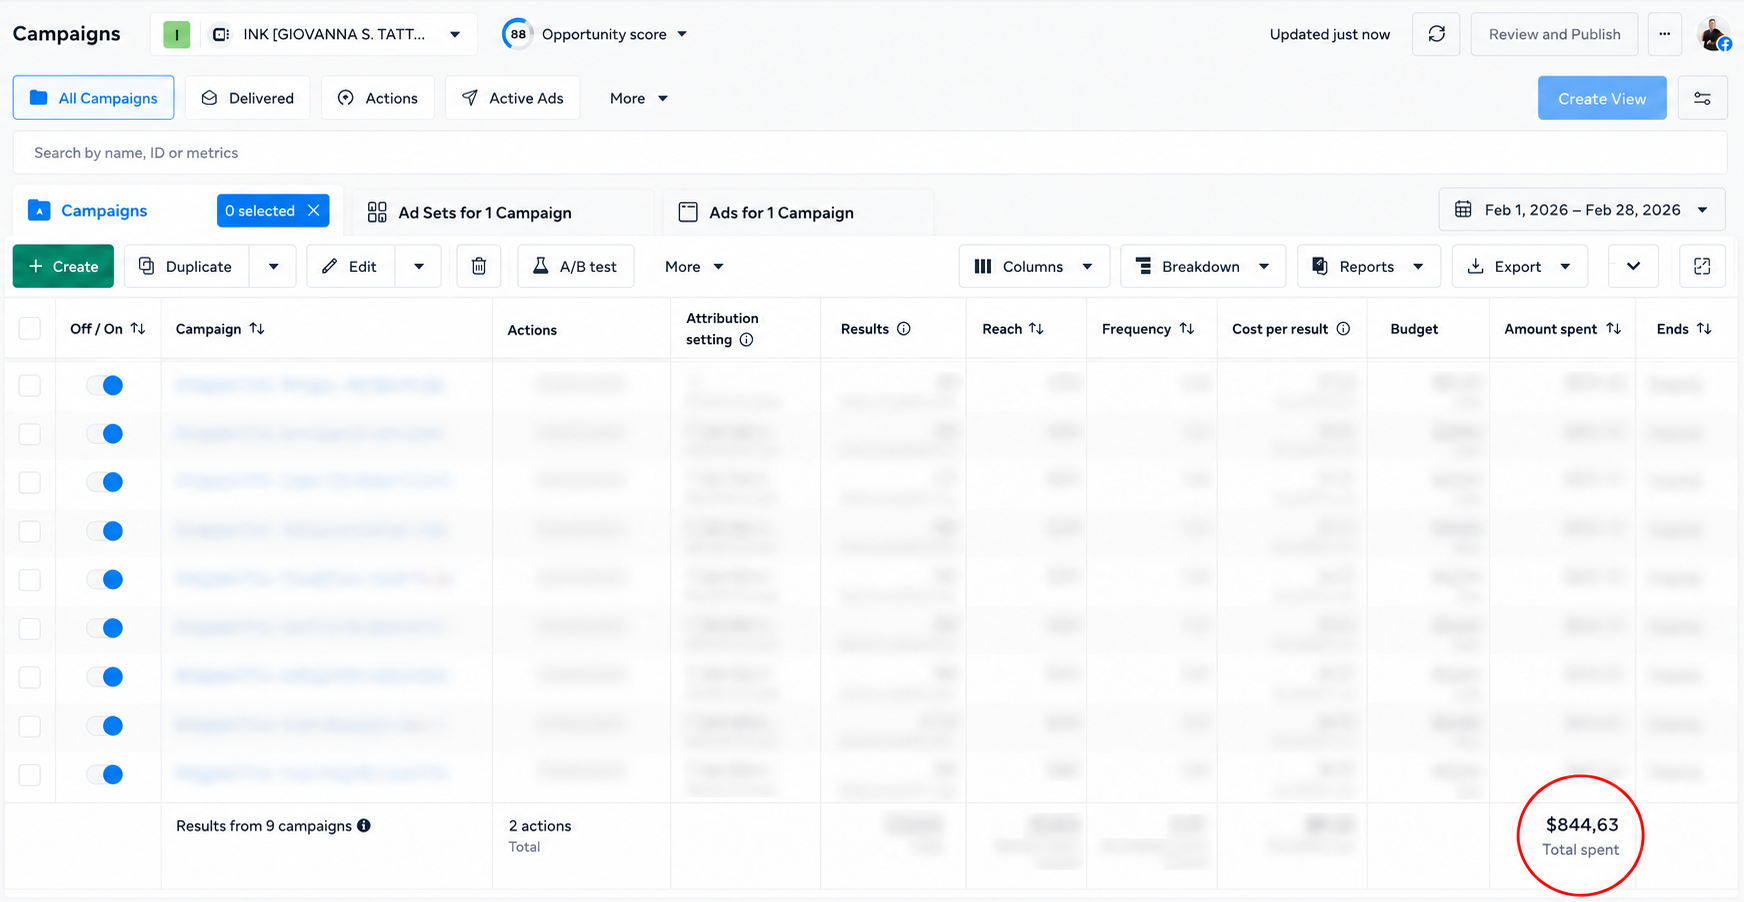Select the All Campaigns view tab
This screenshot has height=902, width=1744.
pyautogui.click(x=93, y=98)
